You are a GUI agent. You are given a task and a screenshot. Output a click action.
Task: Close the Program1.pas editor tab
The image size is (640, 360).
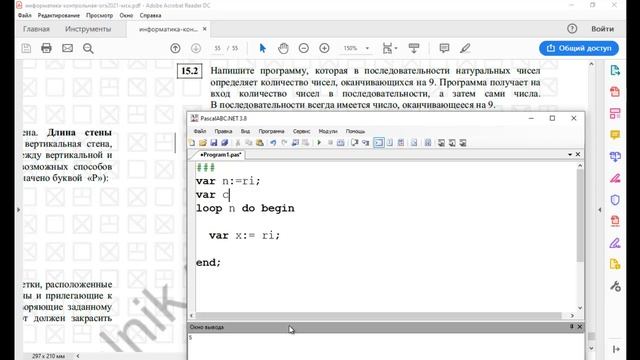[x=578, y=154]
